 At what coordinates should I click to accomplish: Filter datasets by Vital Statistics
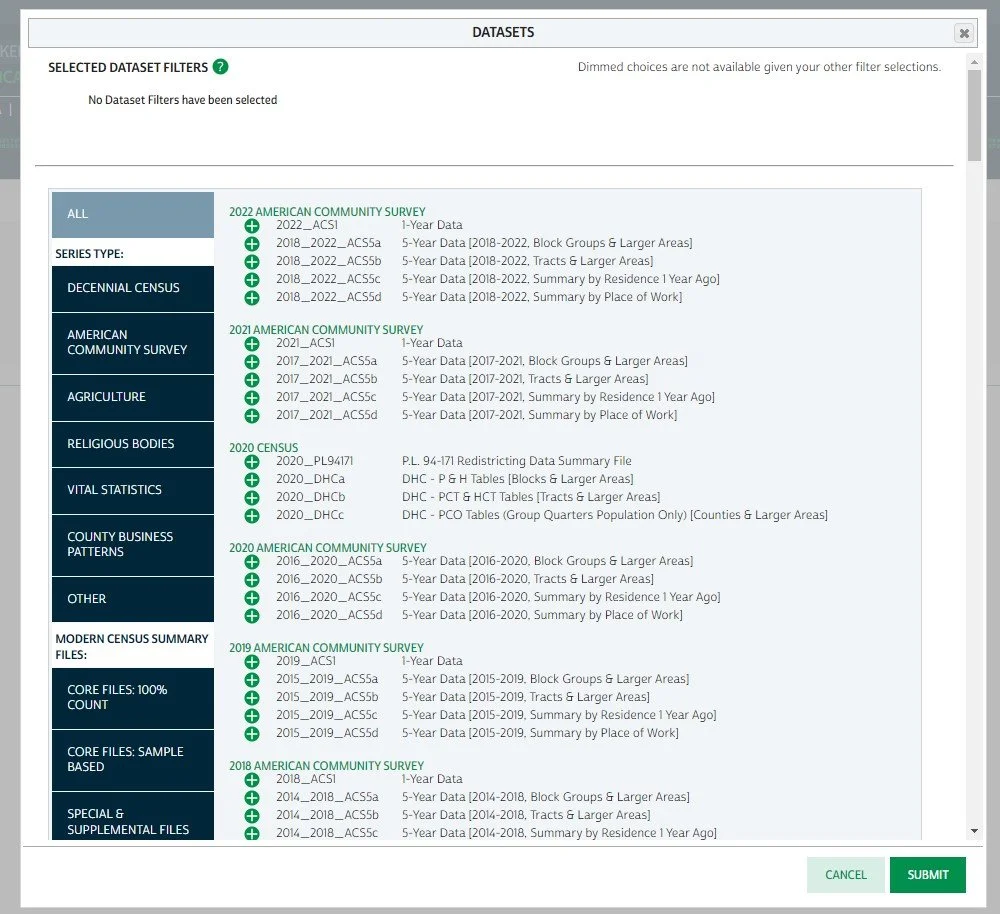133,490
